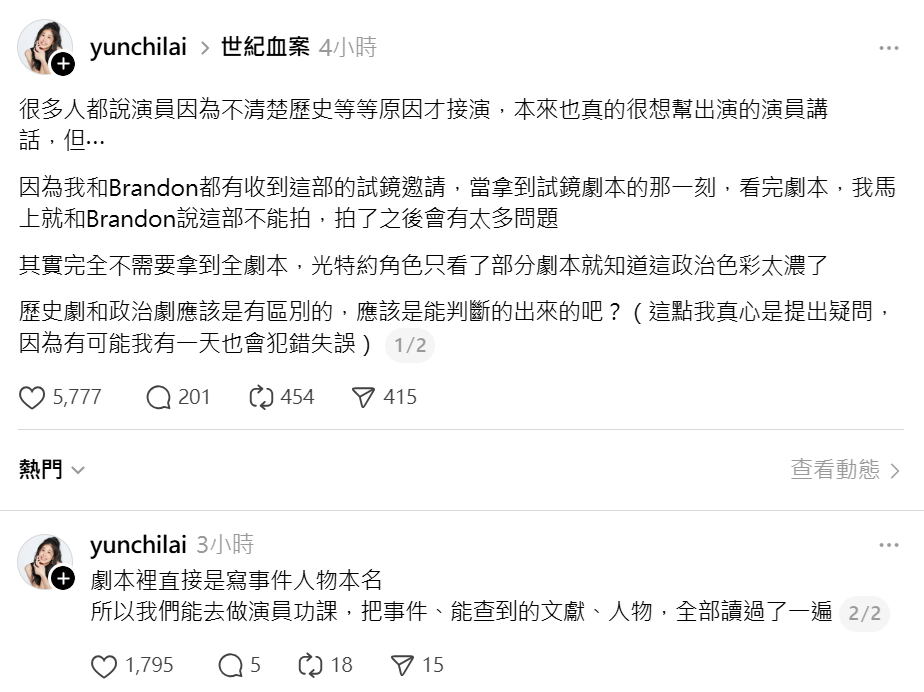Expand the 熱門 sort dropdown
This screenshot has height=692, width=924.
pos(52,469)
